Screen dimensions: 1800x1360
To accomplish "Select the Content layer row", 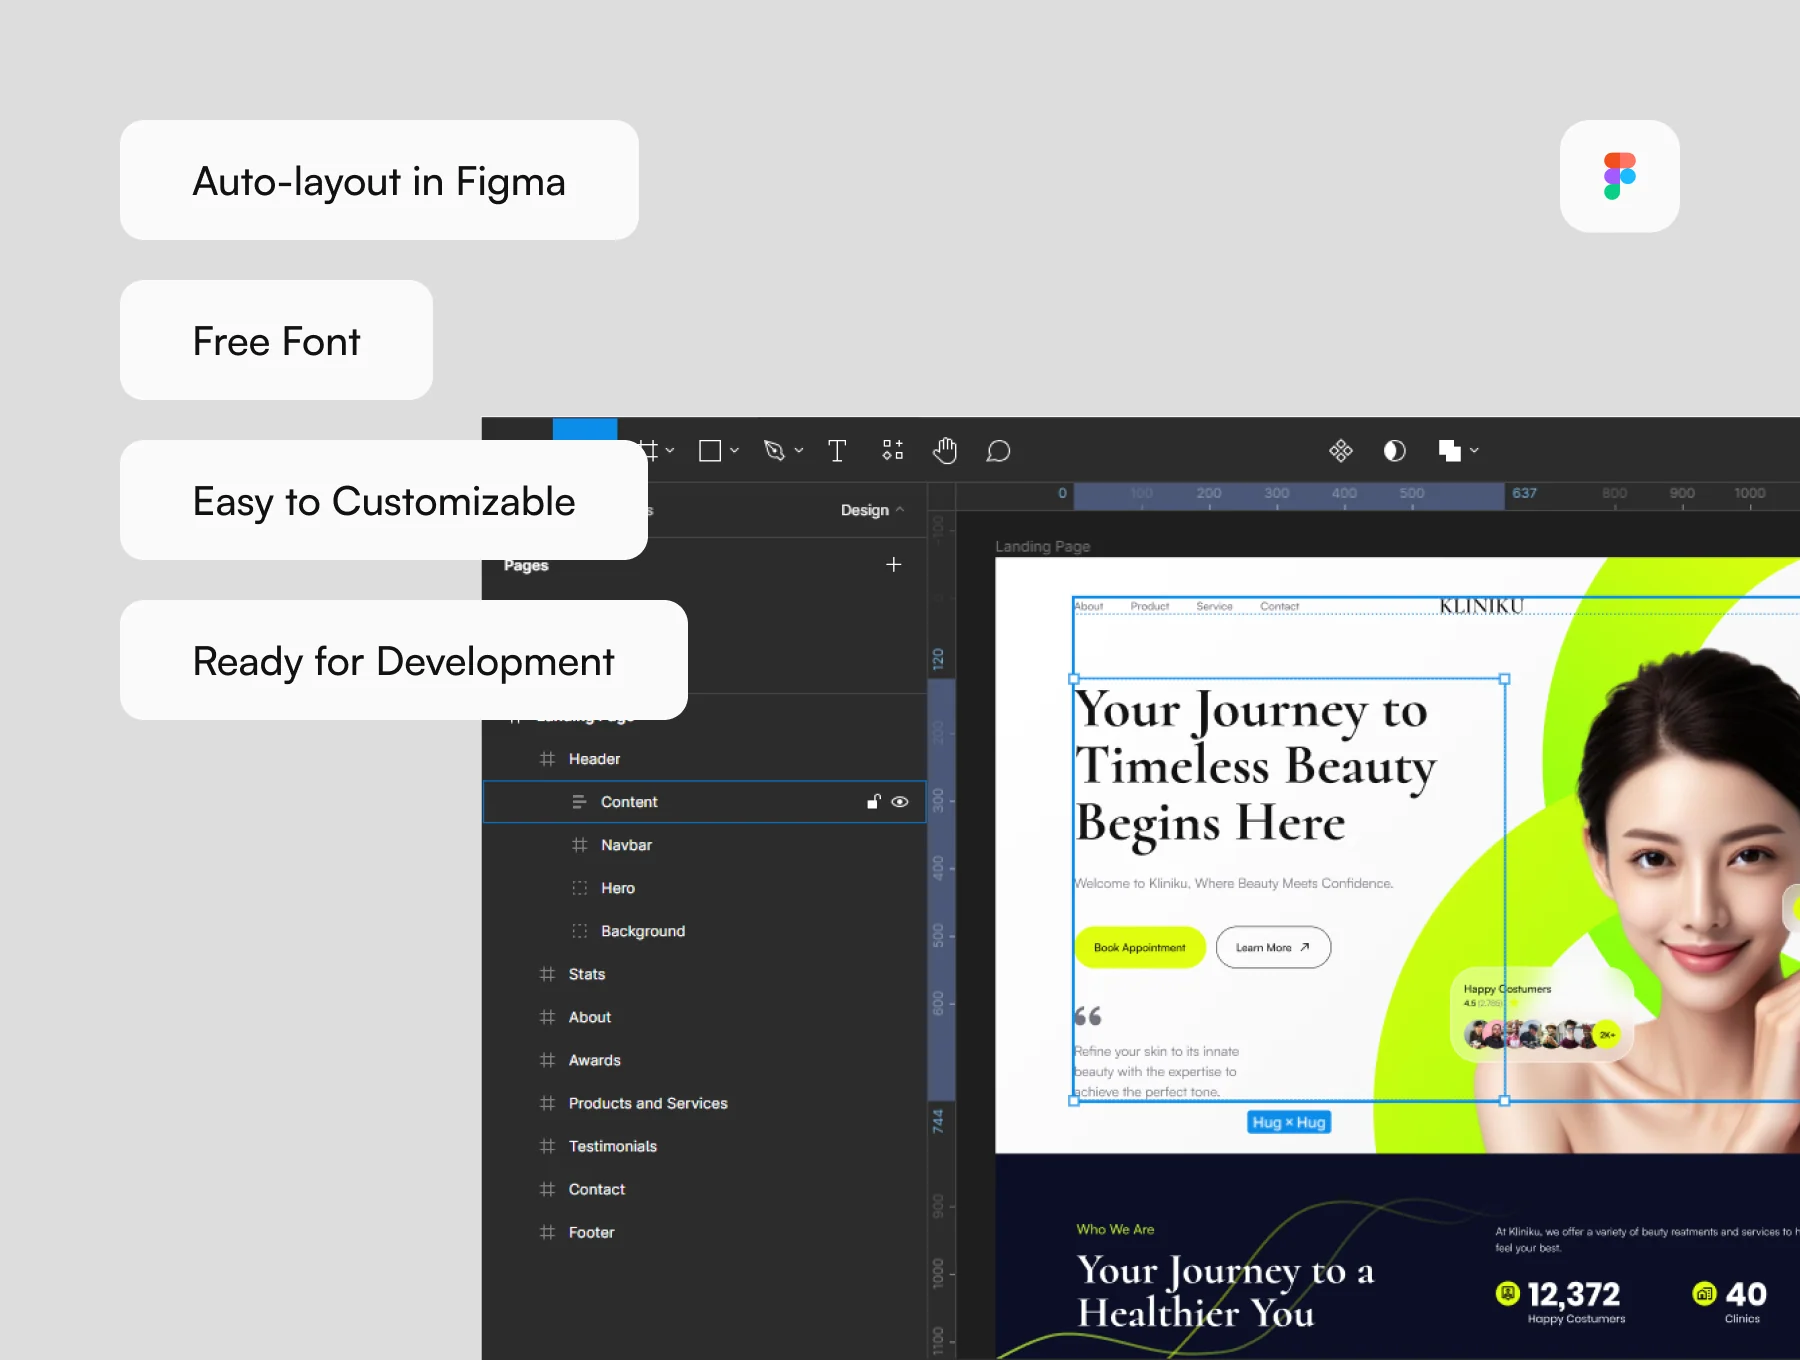I will 704,802.
